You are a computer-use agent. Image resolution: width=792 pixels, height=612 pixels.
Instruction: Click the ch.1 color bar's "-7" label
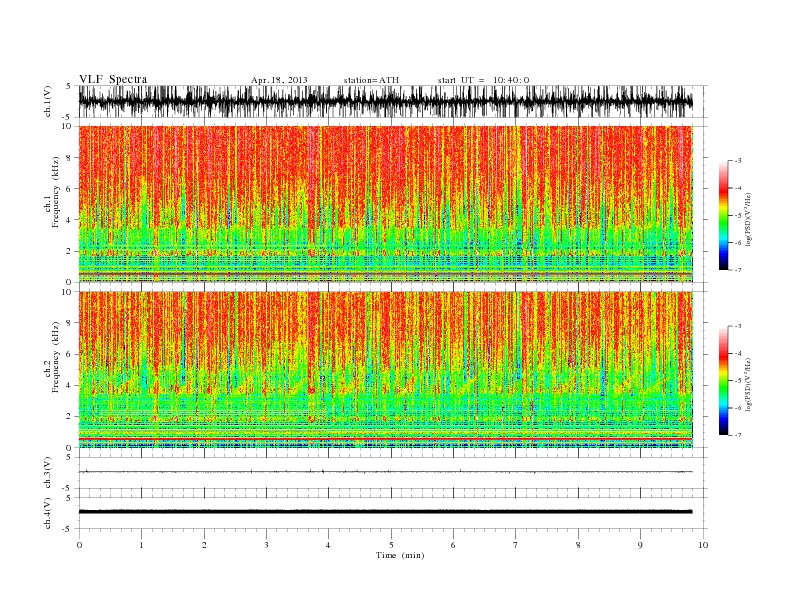(738, 270)
